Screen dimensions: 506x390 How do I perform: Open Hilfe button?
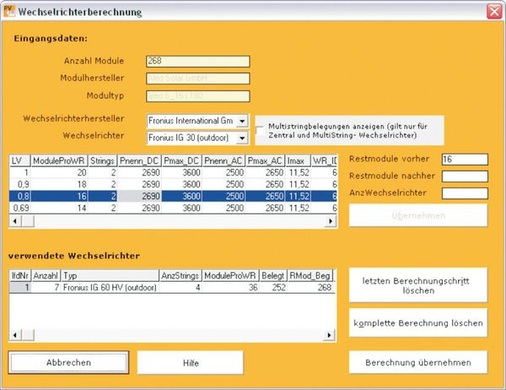[x=190, y=363]
